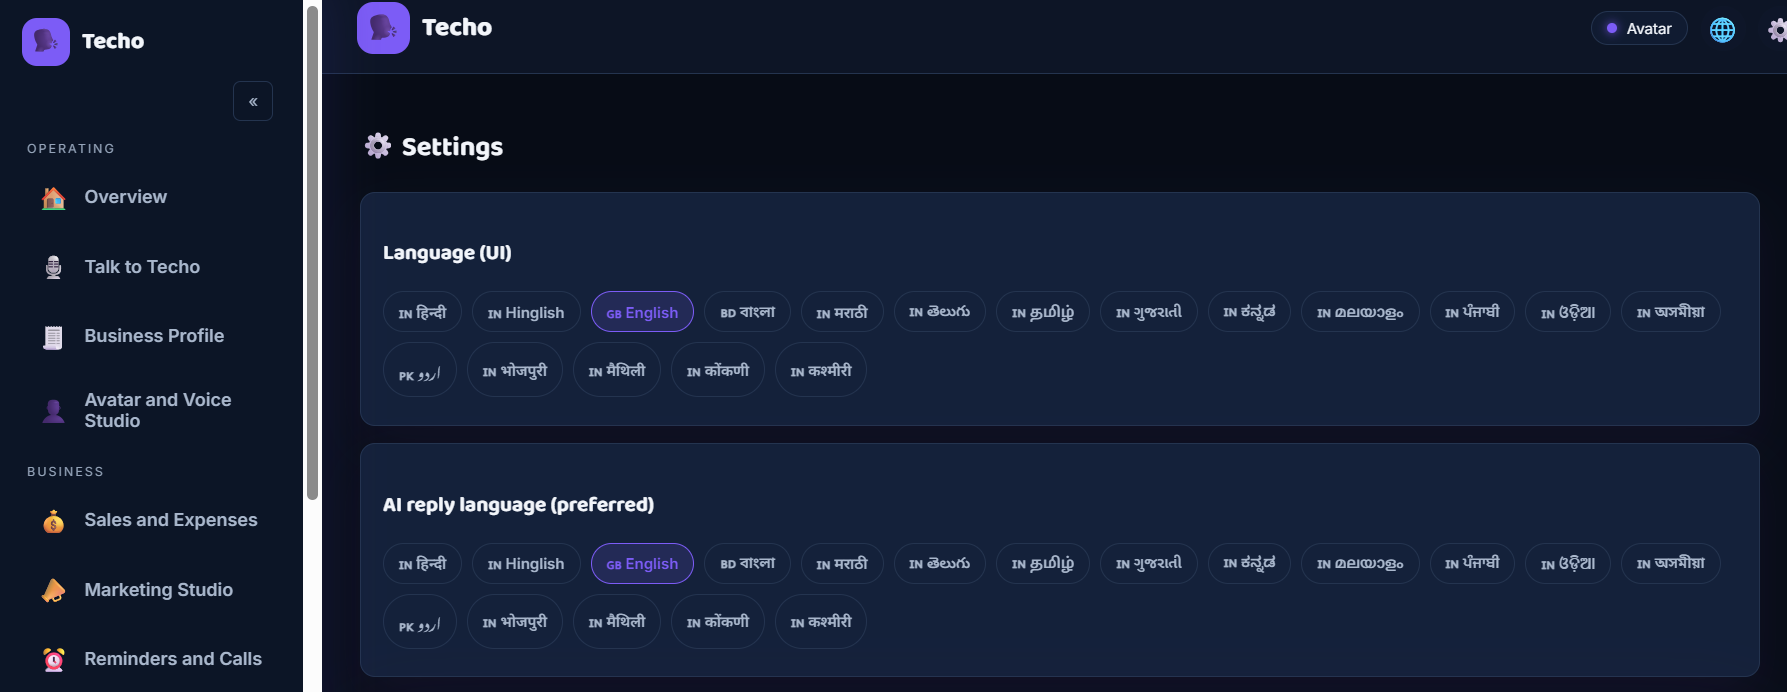Image resolution: width=1787 pixels, height=692 pixels.
Task: Select Hinglish under Language (UI)
Action: pos(526,312)
